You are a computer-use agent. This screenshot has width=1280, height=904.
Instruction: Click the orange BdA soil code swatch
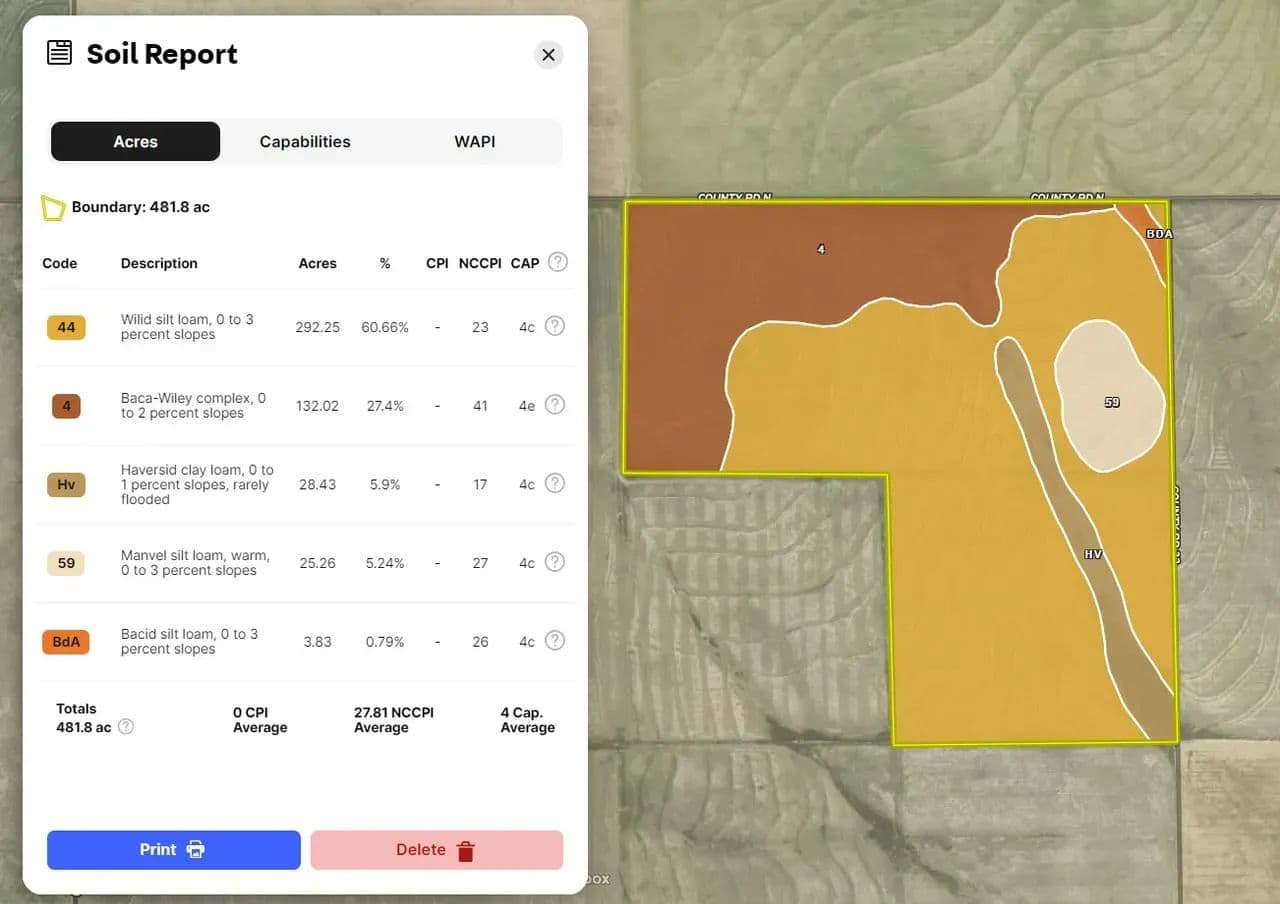[x=66, y=642]
